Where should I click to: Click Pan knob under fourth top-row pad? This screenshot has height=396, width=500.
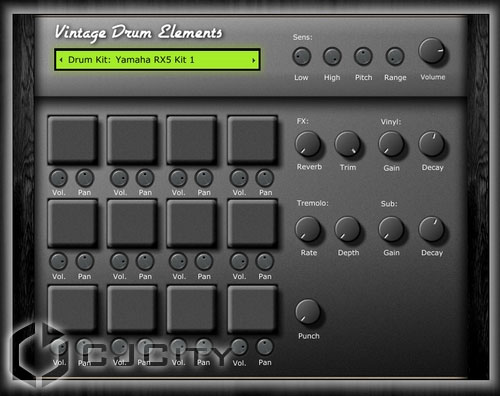pyautogui.click(x=265, y=178)
